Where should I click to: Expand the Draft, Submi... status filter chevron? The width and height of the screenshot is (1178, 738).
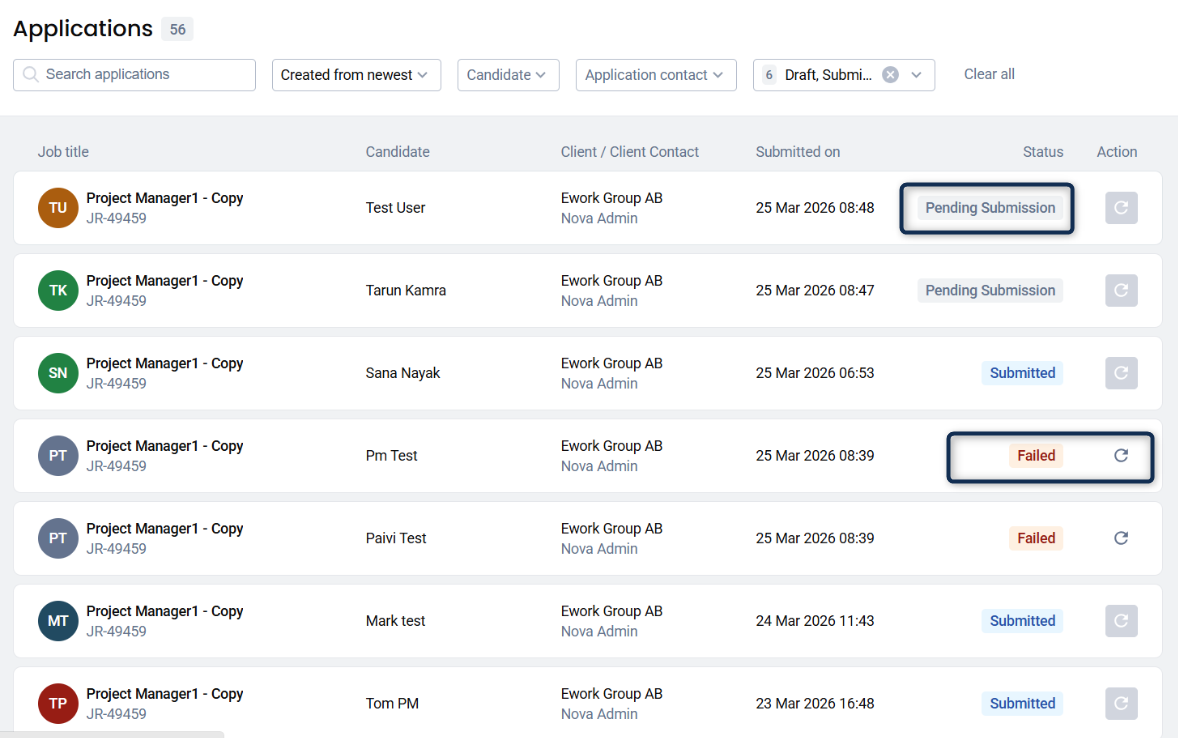[916, 75]
